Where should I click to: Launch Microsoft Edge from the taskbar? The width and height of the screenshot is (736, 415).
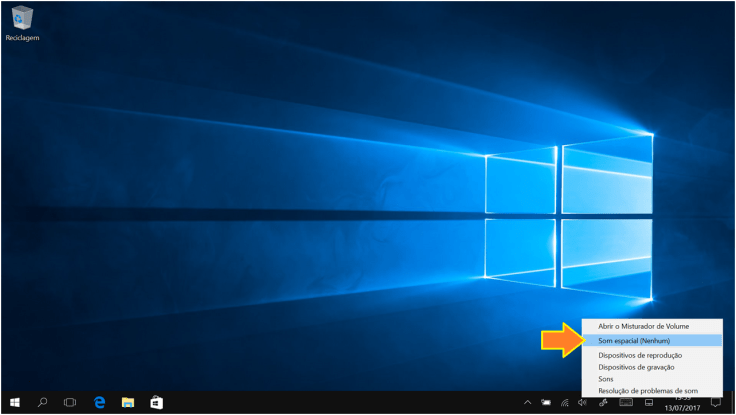click(100, 402)
